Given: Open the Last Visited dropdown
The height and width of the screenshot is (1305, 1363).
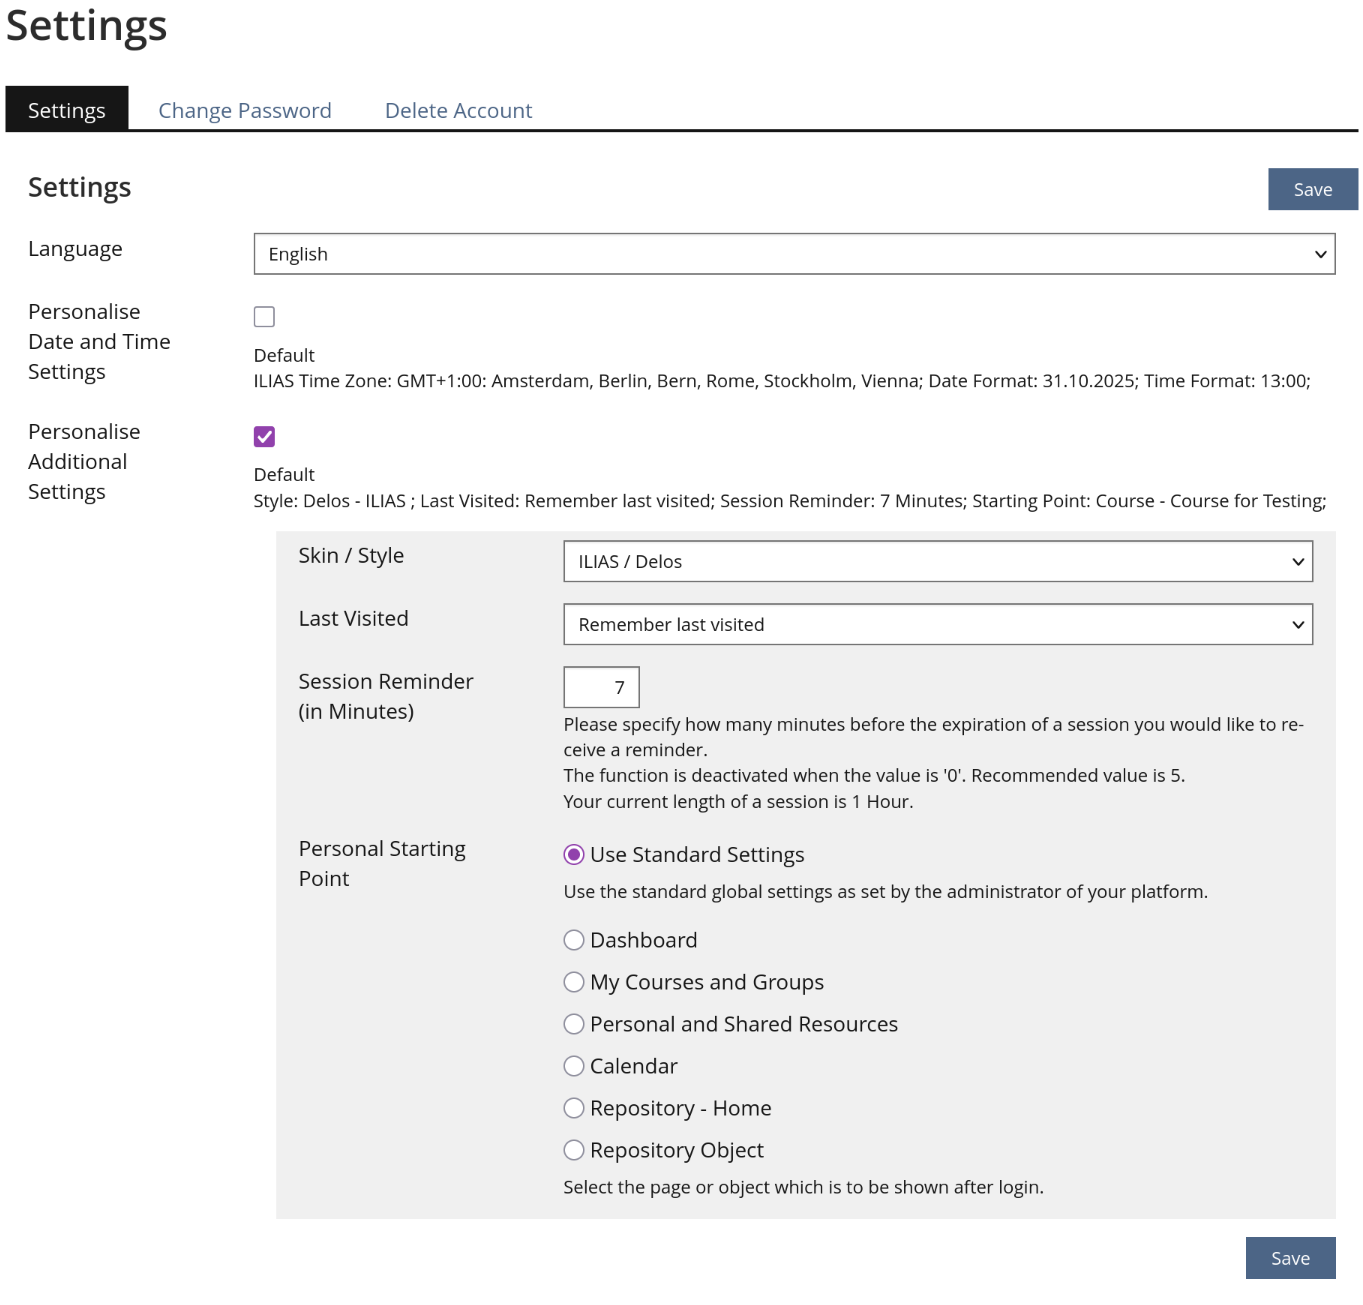Looking at the screenshot, I should tap(938, 624).
